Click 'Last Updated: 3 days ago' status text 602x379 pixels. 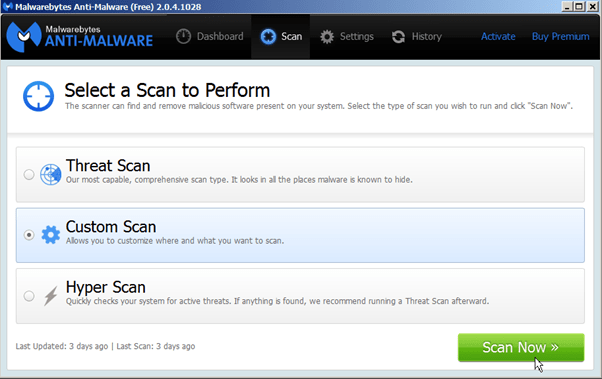[62, 346]
